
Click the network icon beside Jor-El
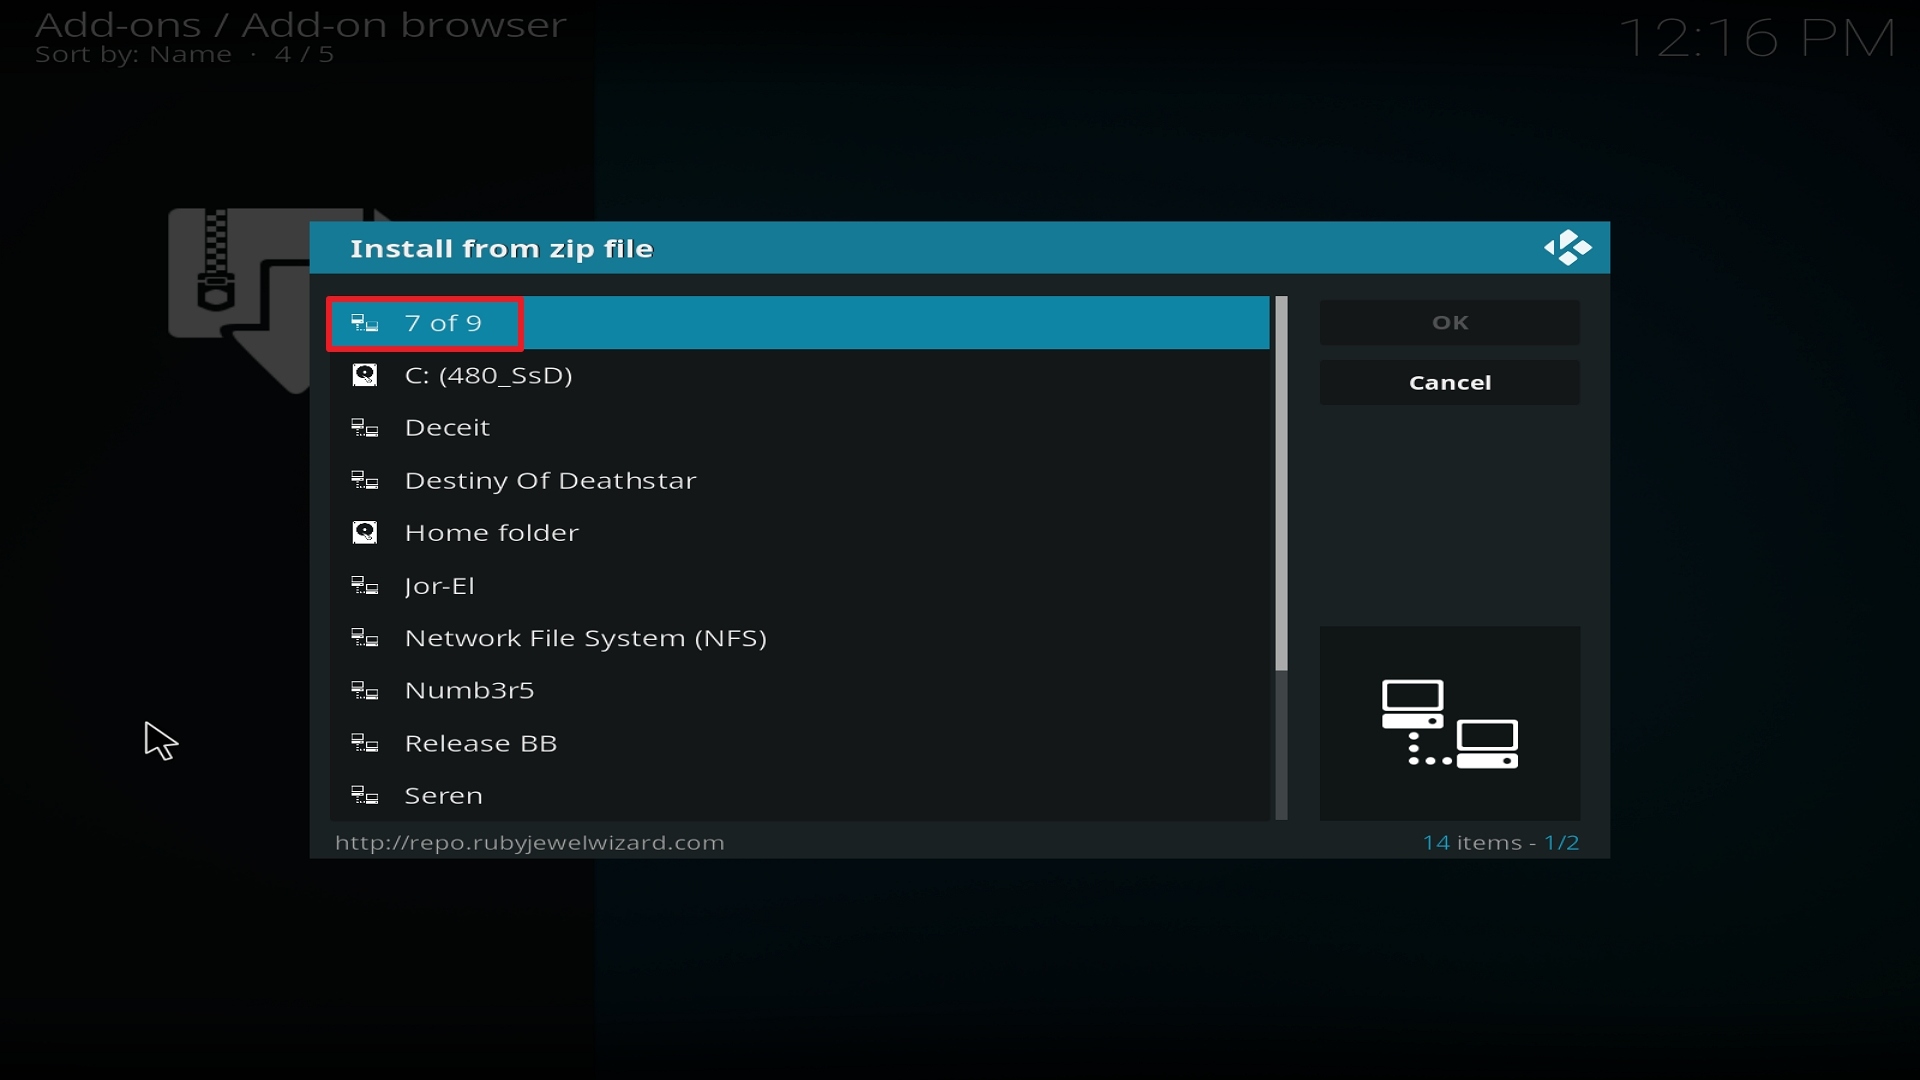[365, 586]
